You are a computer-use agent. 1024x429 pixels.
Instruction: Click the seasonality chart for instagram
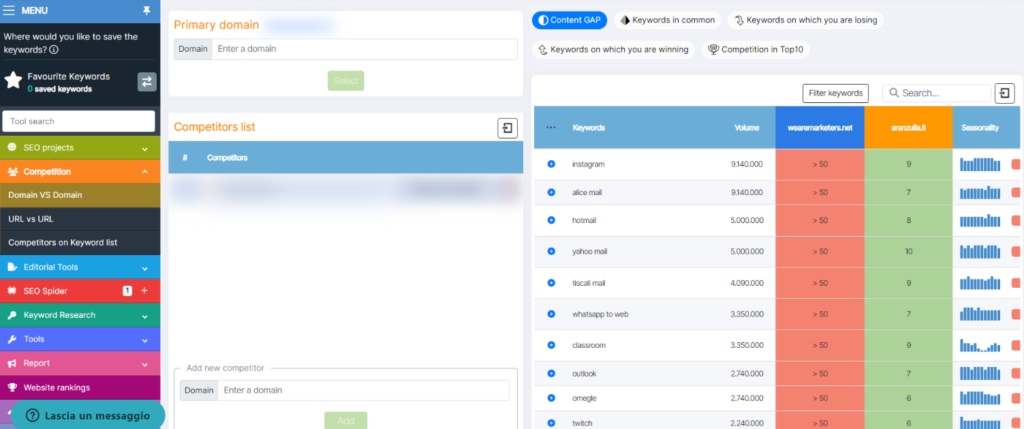pyautogui.click(x=980, y=165)
